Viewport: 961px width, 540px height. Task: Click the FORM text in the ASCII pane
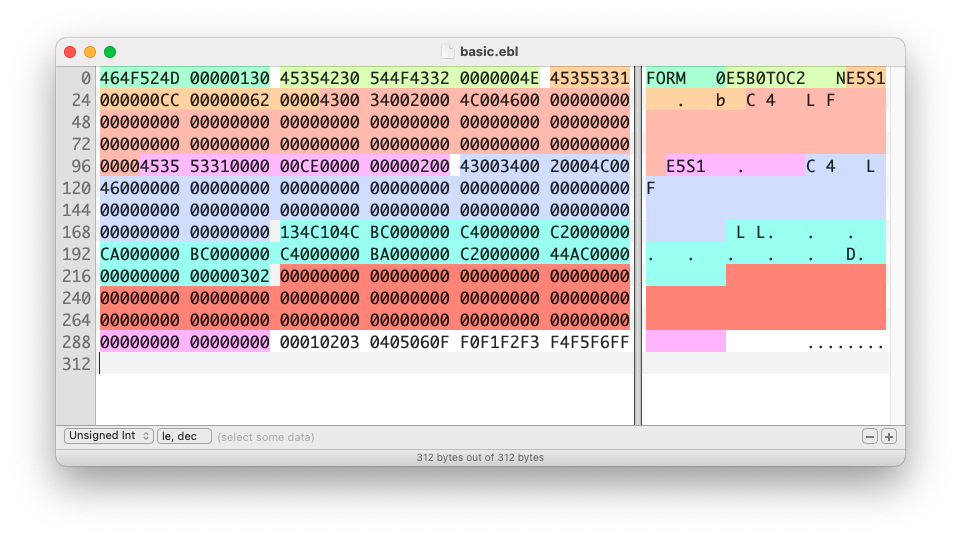click(x=666, y=78)
